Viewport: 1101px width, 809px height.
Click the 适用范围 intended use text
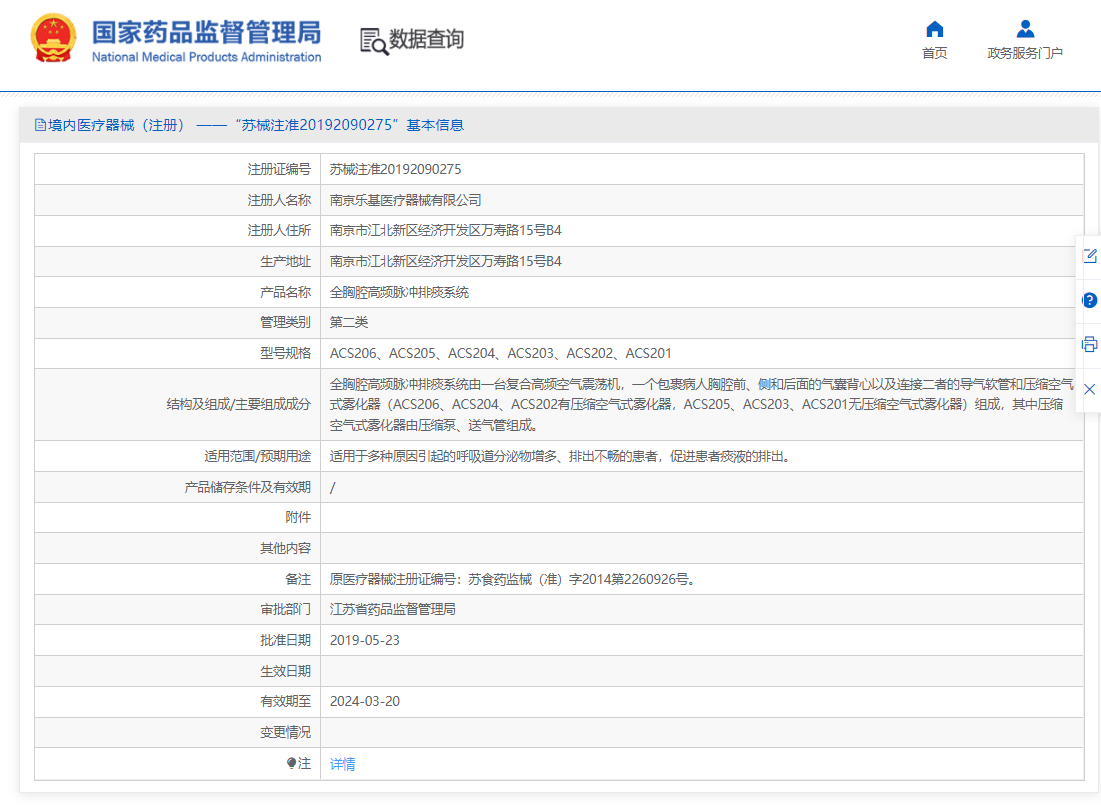click(562, 456)
